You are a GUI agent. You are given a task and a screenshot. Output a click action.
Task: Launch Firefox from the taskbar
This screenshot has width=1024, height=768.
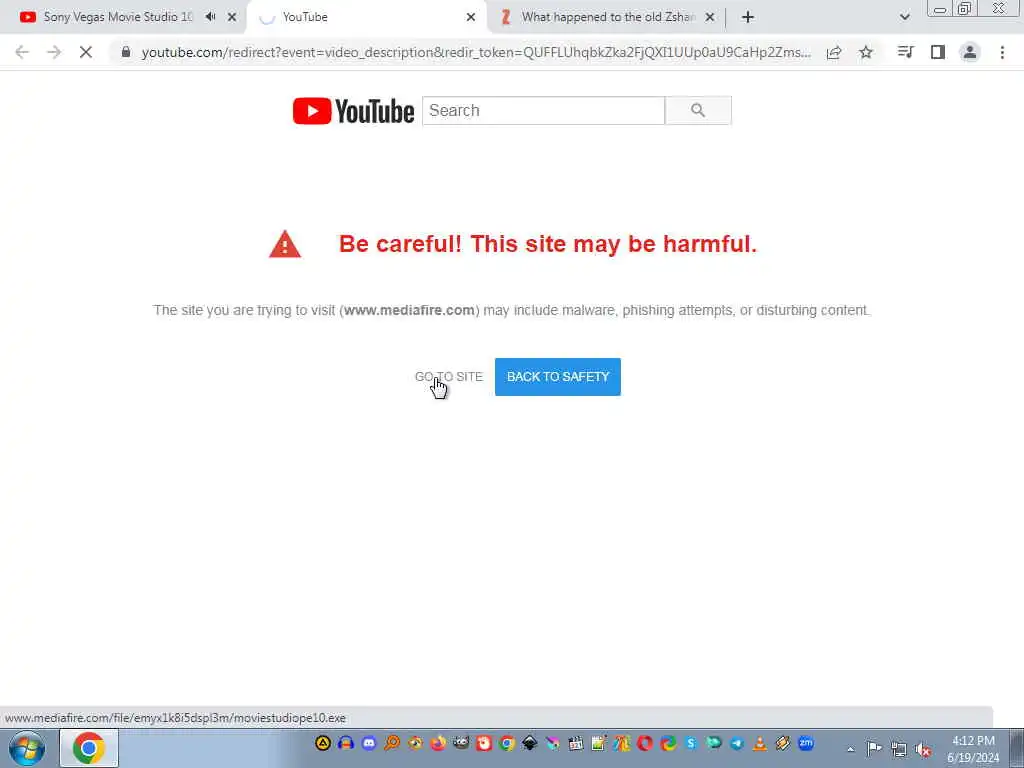[x=438, y=743]
